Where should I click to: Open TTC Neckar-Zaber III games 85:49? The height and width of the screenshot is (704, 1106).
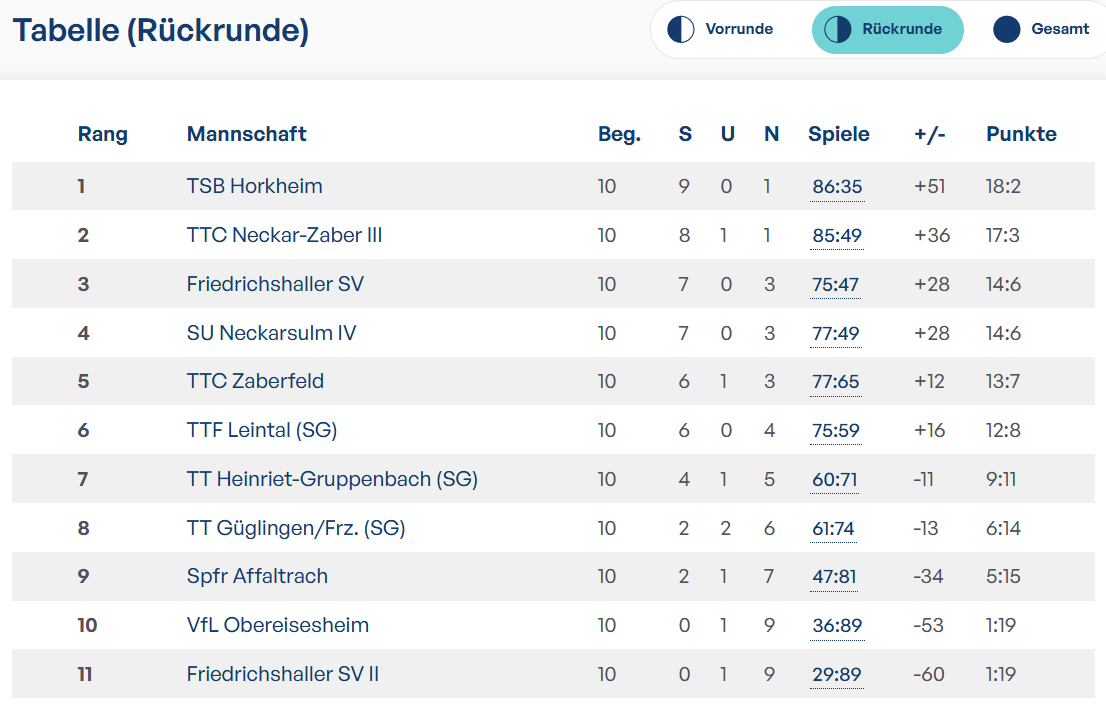coord(837,236)
